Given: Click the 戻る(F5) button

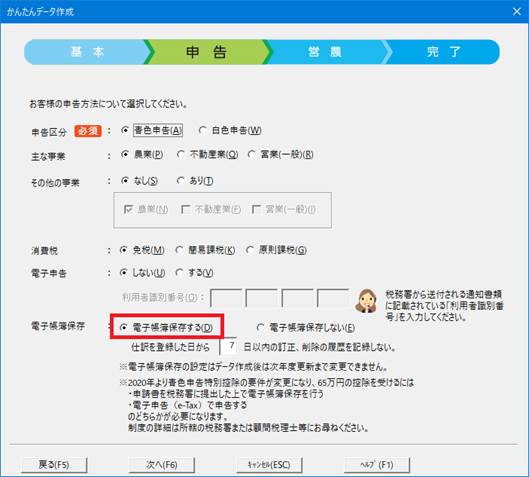Looking at the screenshot, I should point(54,465).
